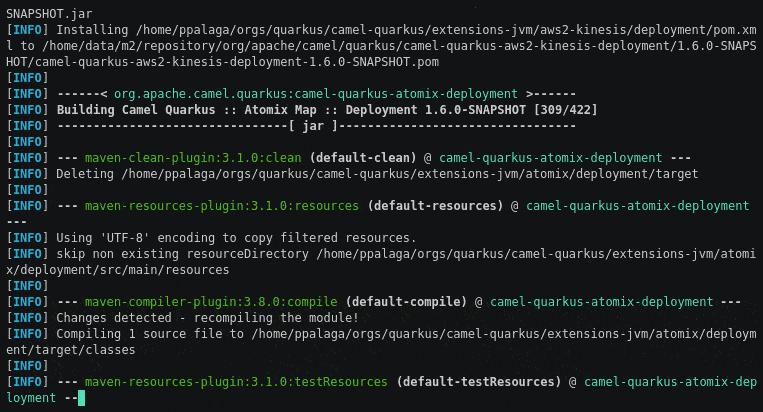Click the maven-resources-plugin:3.1.0:testResources goal text
Screen dimensions: 763x412
click(236, 382)
